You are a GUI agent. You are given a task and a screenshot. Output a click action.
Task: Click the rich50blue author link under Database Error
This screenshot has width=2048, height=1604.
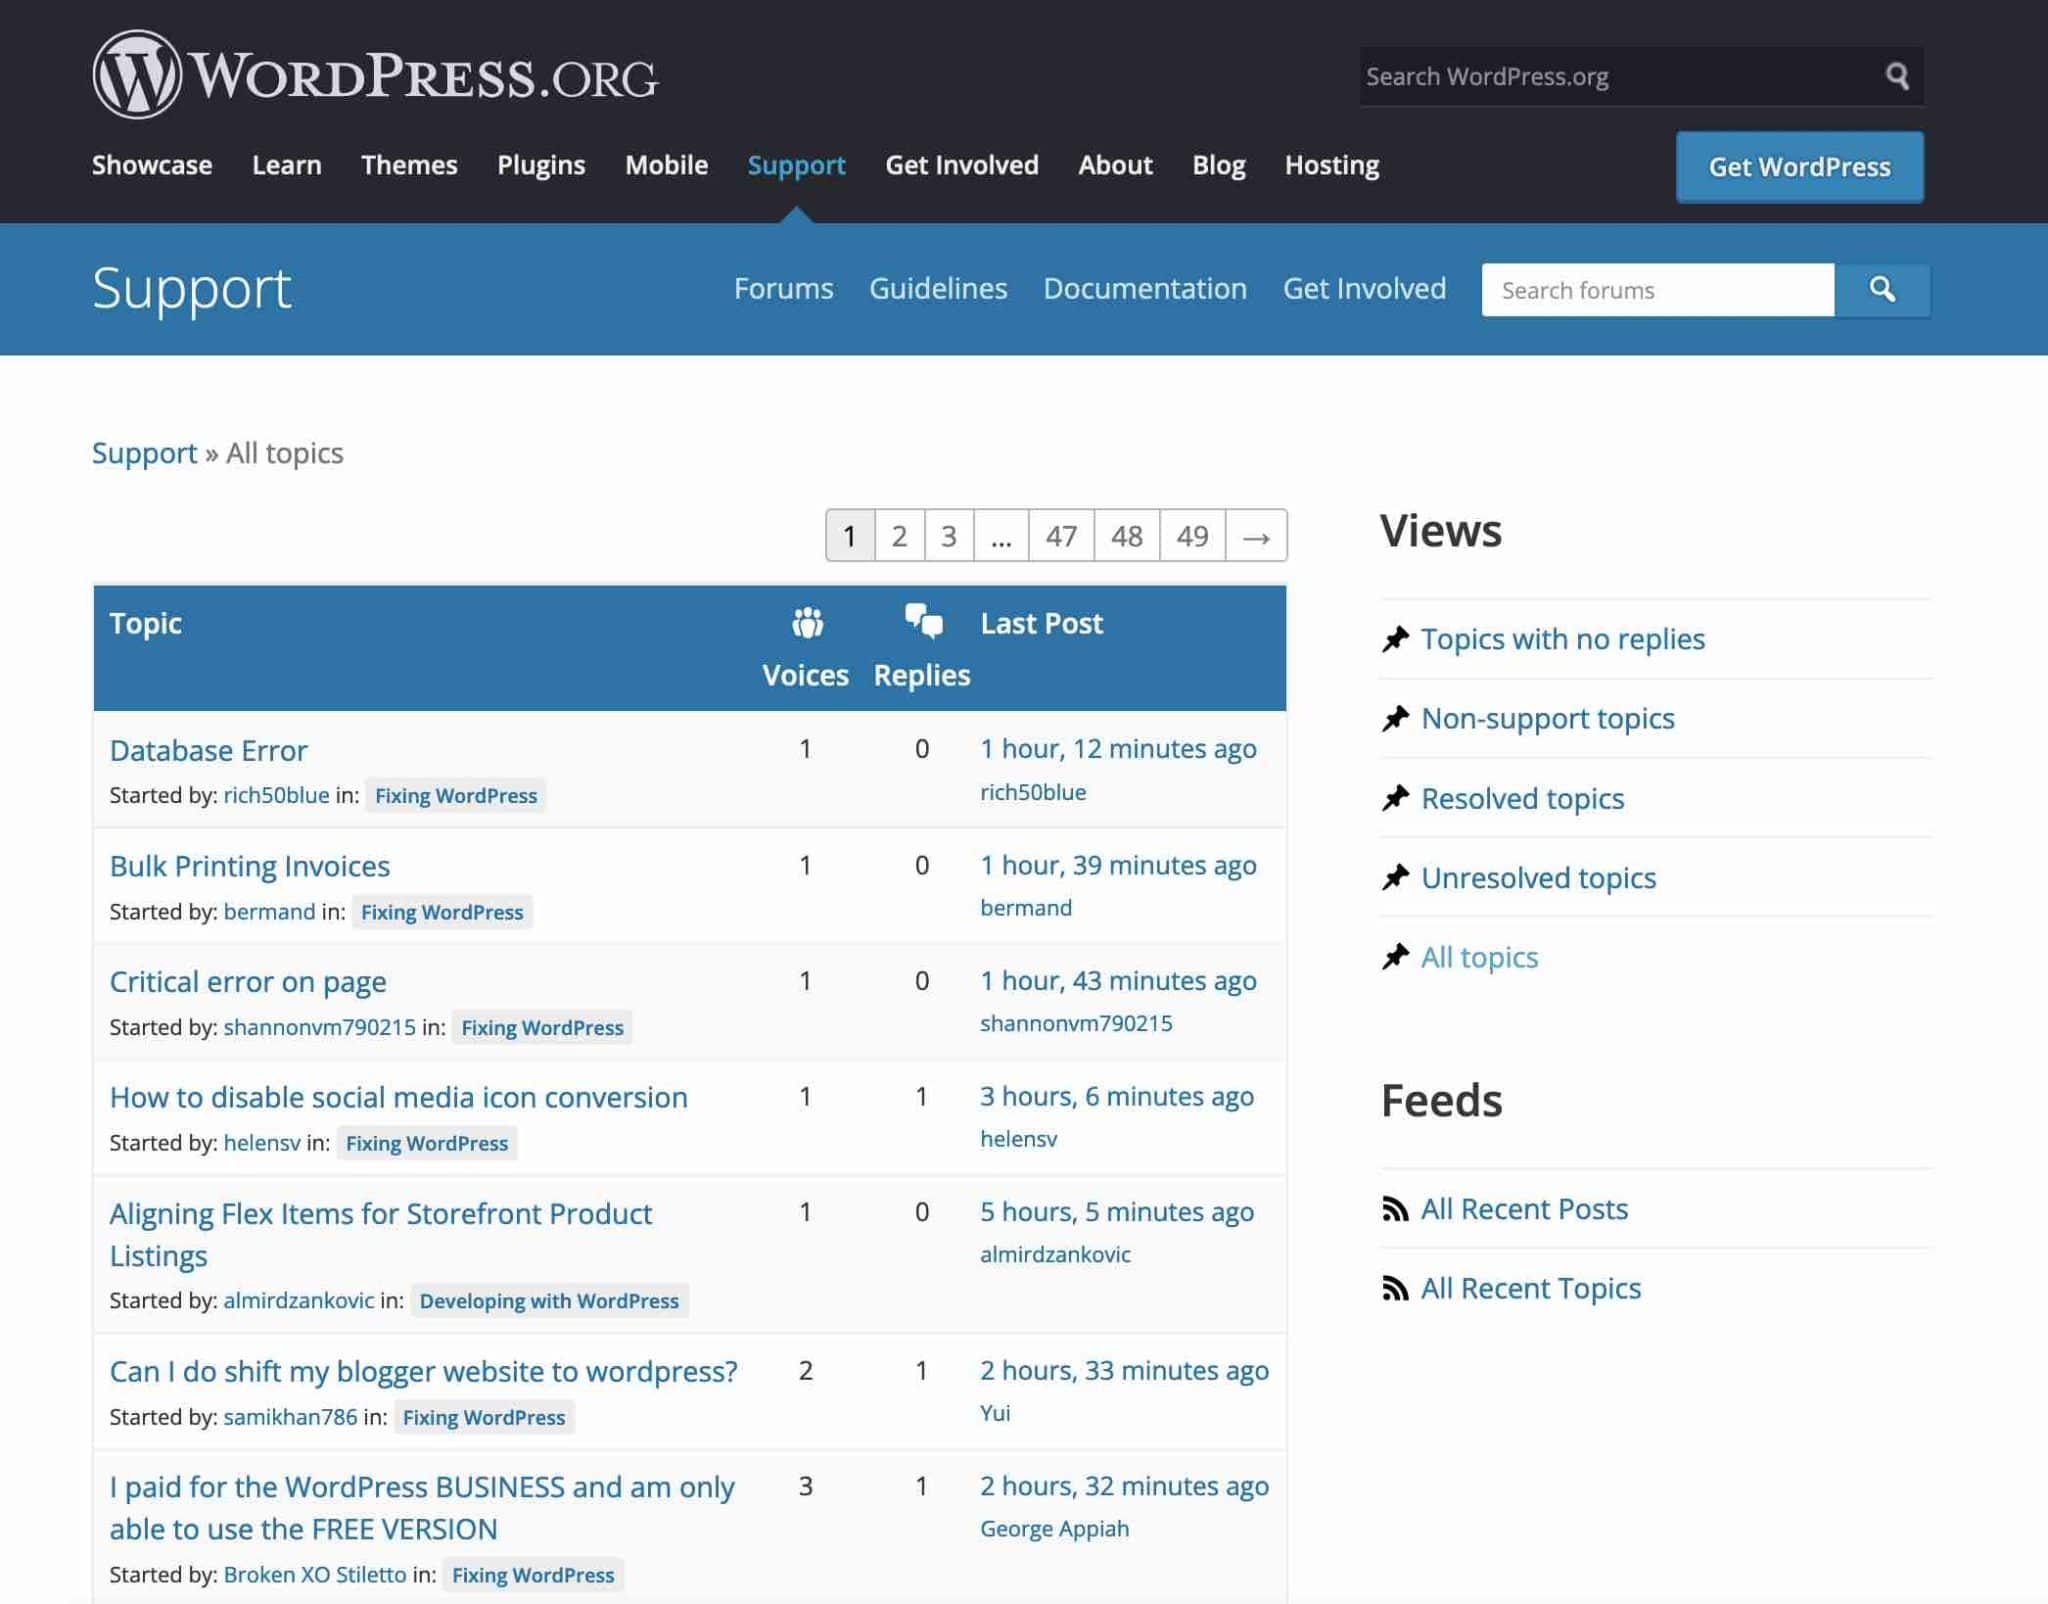(276, 795)
